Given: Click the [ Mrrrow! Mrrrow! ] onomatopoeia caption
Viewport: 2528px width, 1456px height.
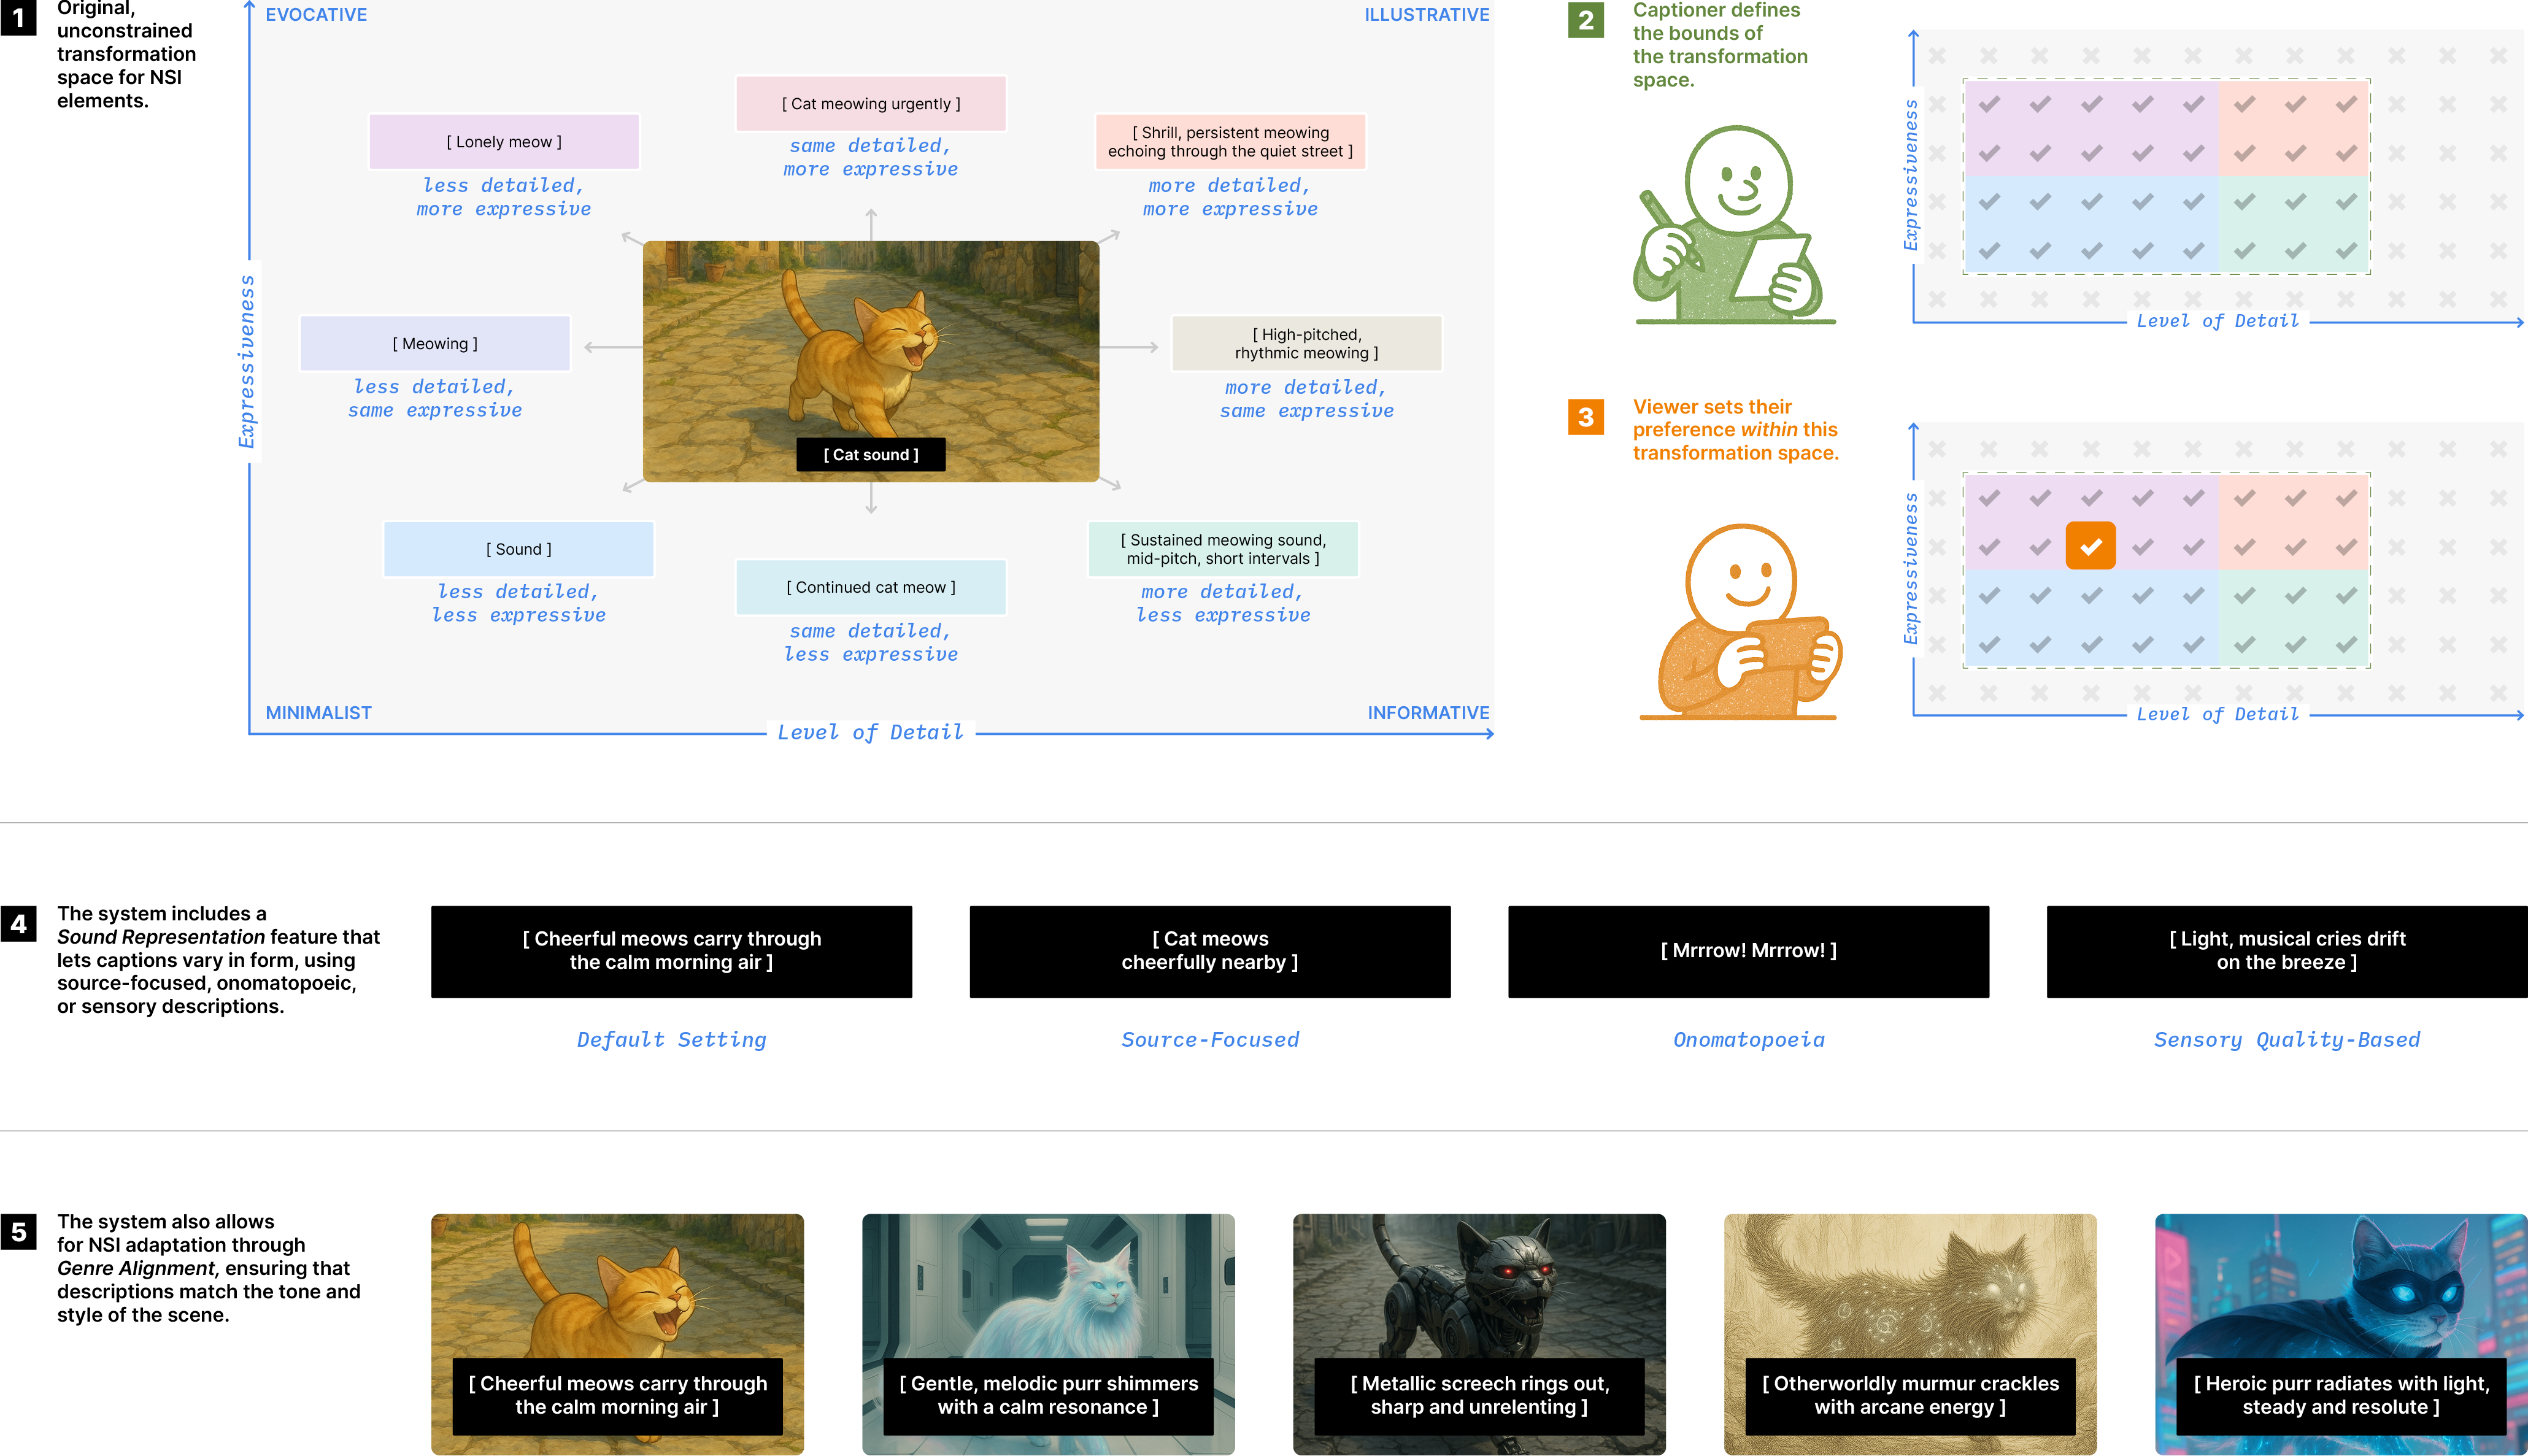Looking at the screenshot, I should (1748, 951).
